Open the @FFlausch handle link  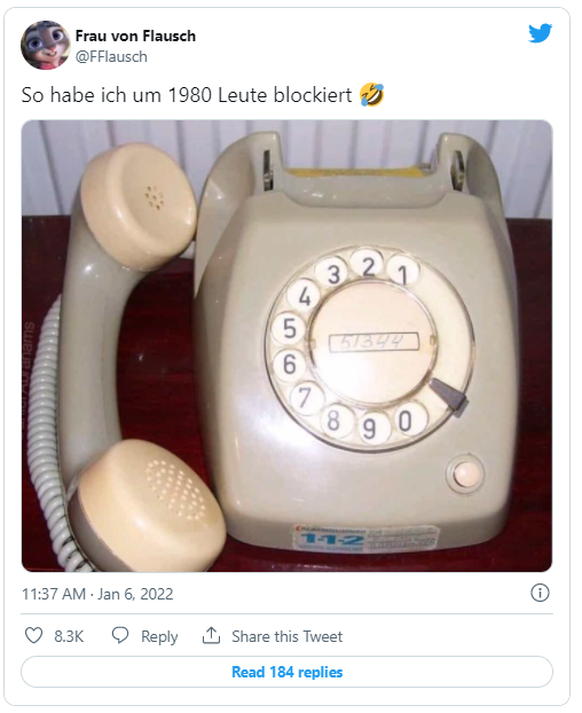[111, 57]
